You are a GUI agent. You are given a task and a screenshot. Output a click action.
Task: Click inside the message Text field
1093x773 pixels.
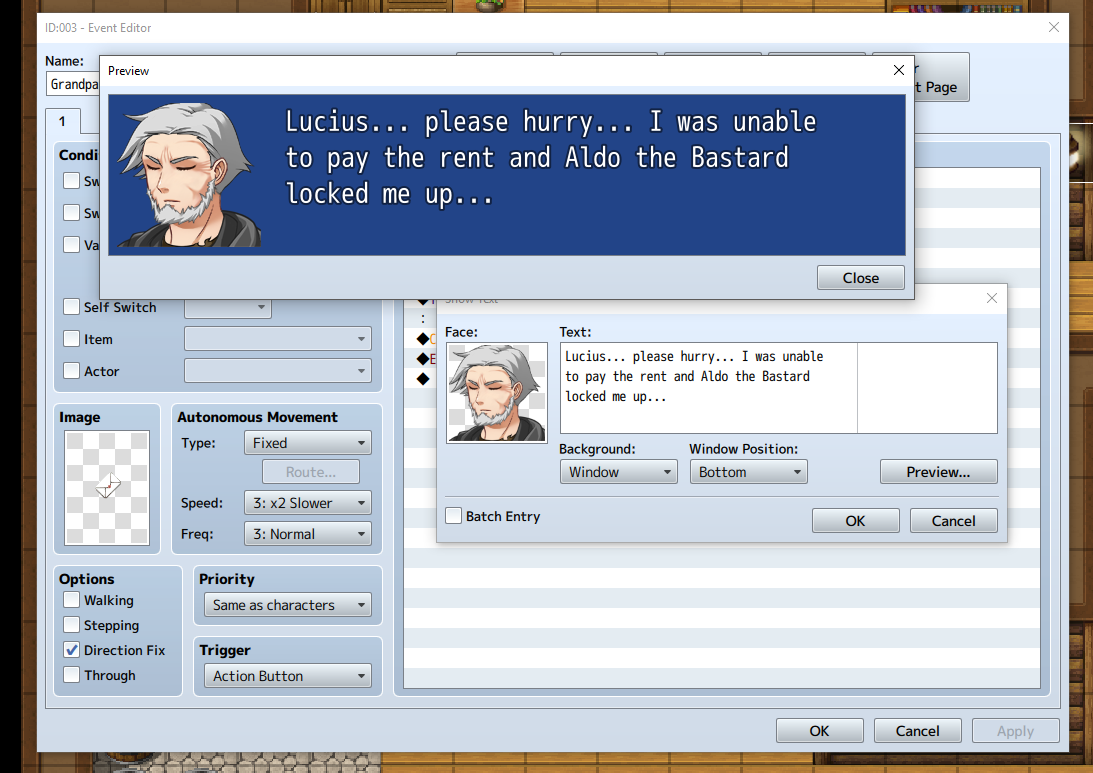(710, 387)
